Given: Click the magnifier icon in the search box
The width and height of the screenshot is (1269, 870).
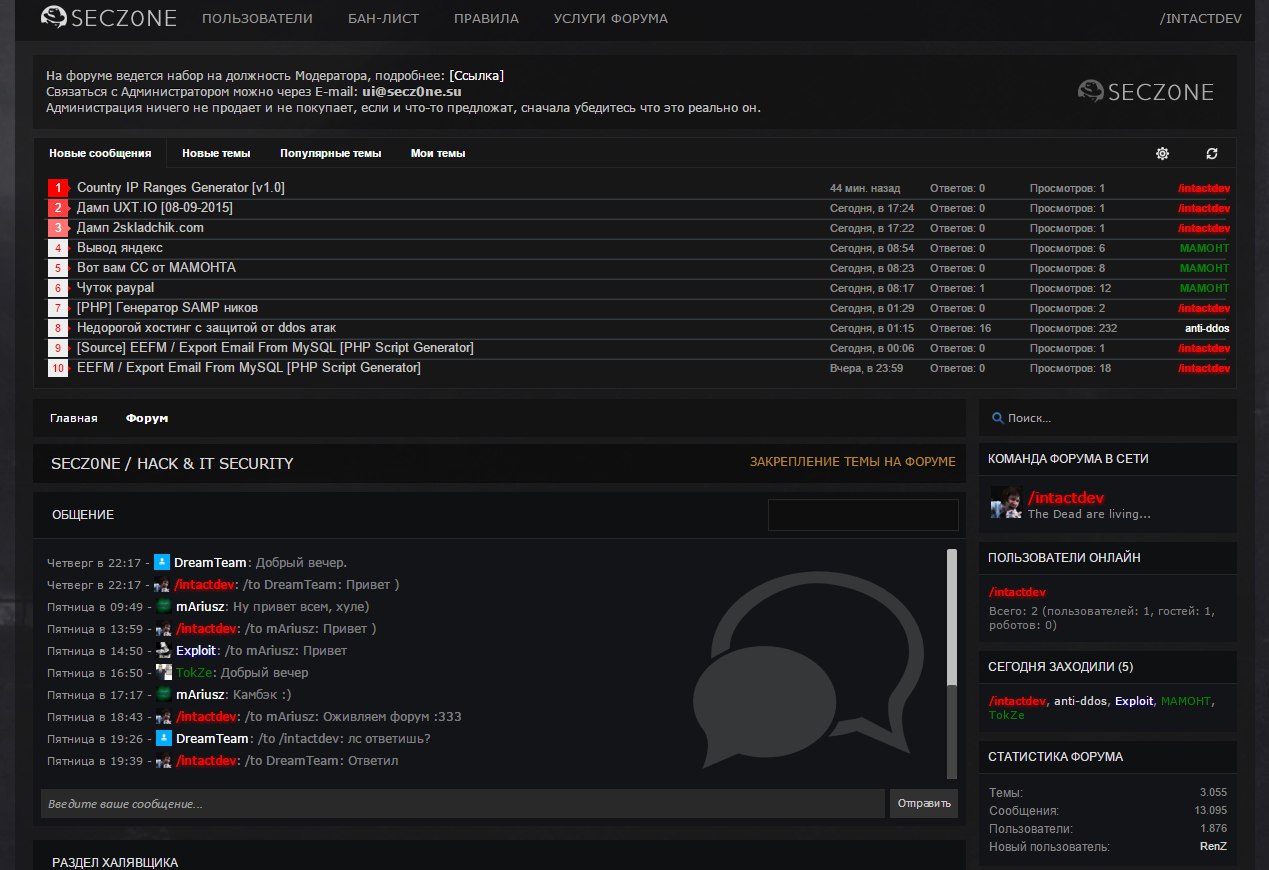Looking at the screenshot, I should (997, 418).
